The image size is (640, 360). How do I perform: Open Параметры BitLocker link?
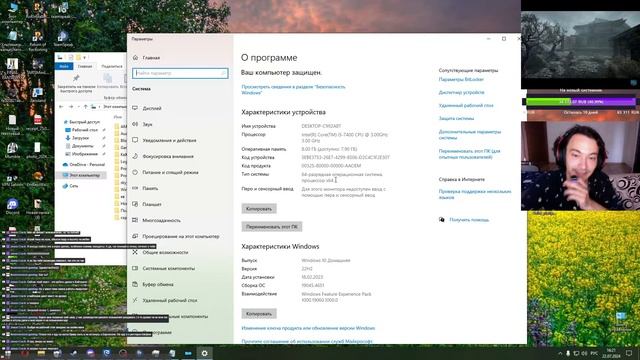click(x=461, y=80)
